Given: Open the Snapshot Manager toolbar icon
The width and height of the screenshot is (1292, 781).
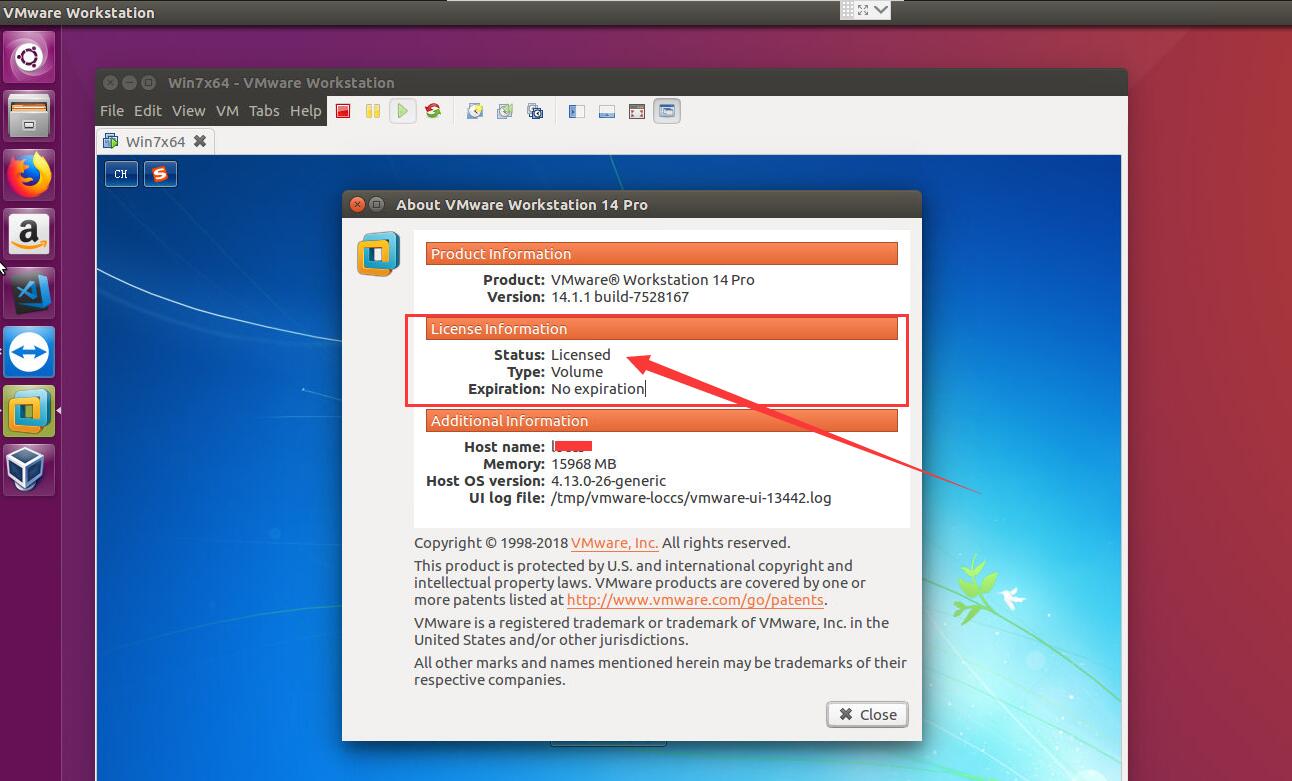Looking at the screenshot, I should [535, 111].
